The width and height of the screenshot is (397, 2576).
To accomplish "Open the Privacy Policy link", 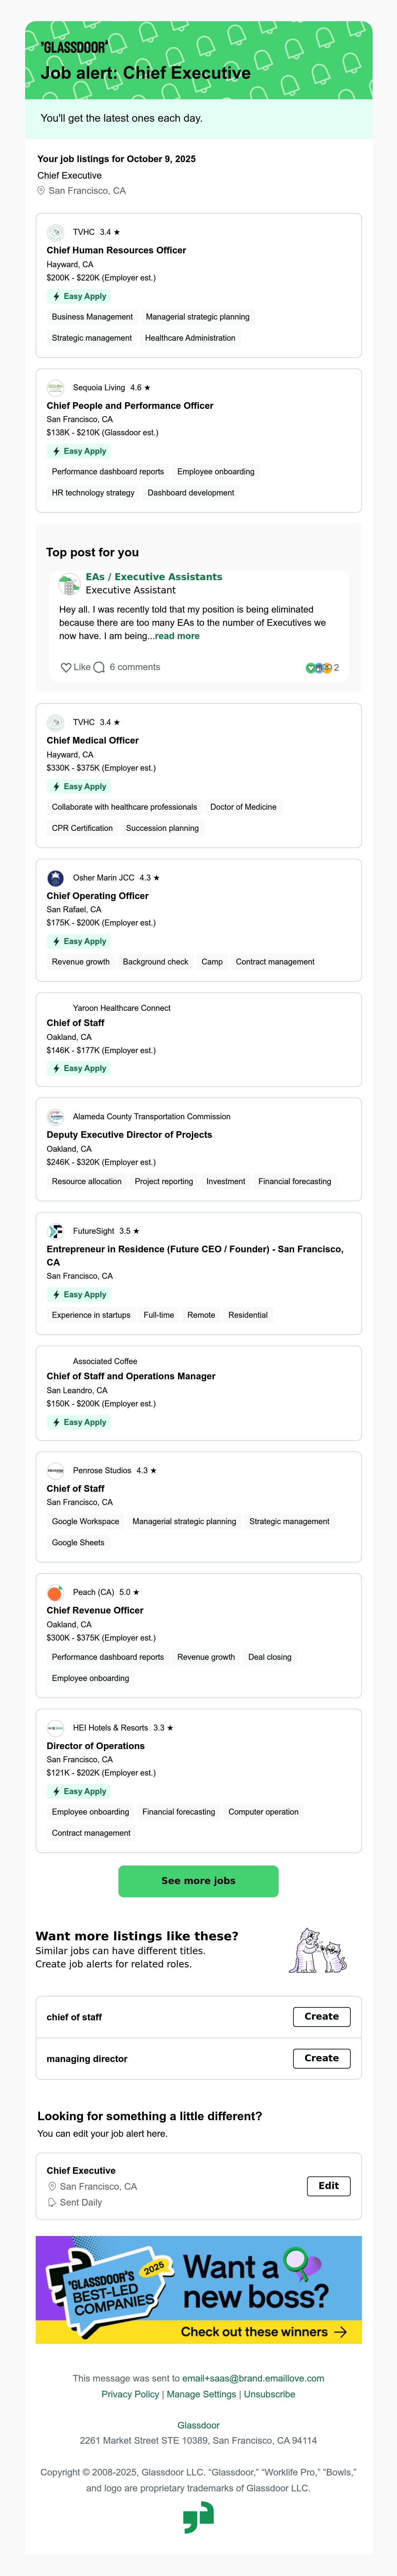I will click(130, 2394).
